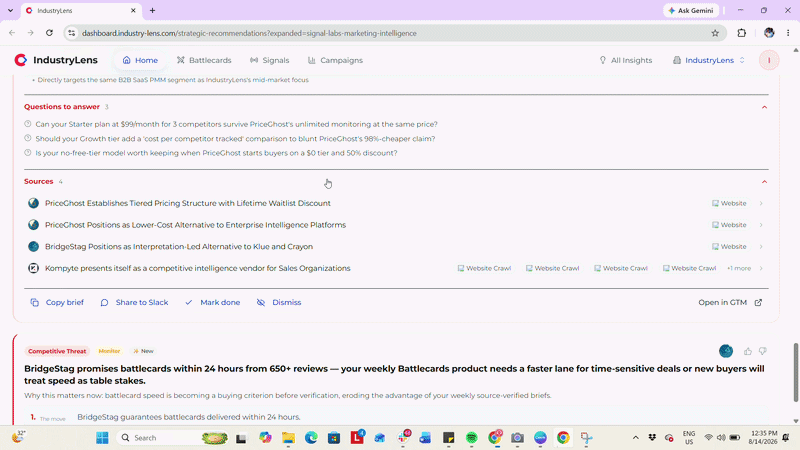Click Copy brief
This screenshot has height=450, width=800.
tap(57, 303)
